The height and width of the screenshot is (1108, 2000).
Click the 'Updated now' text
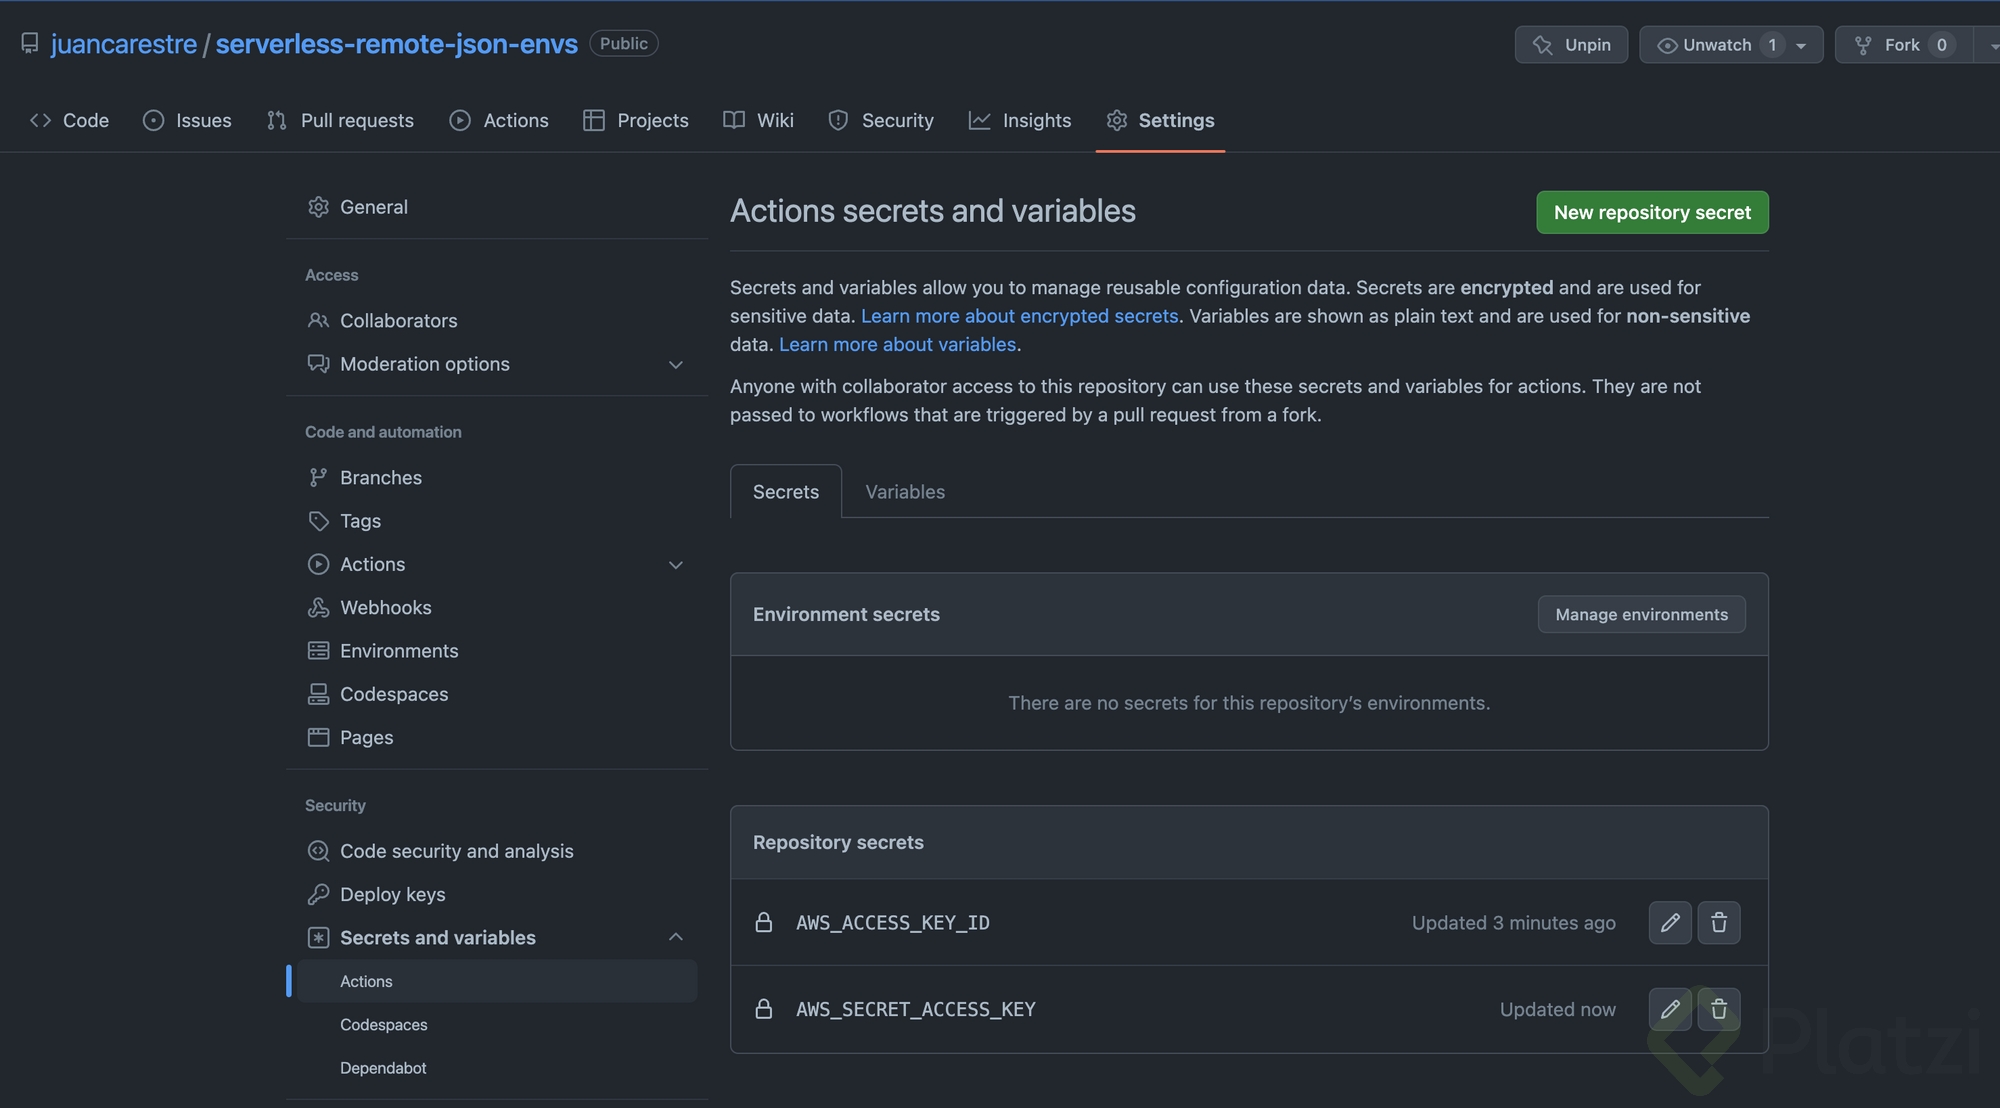pyautogui.click(x=1558, y=1009)
